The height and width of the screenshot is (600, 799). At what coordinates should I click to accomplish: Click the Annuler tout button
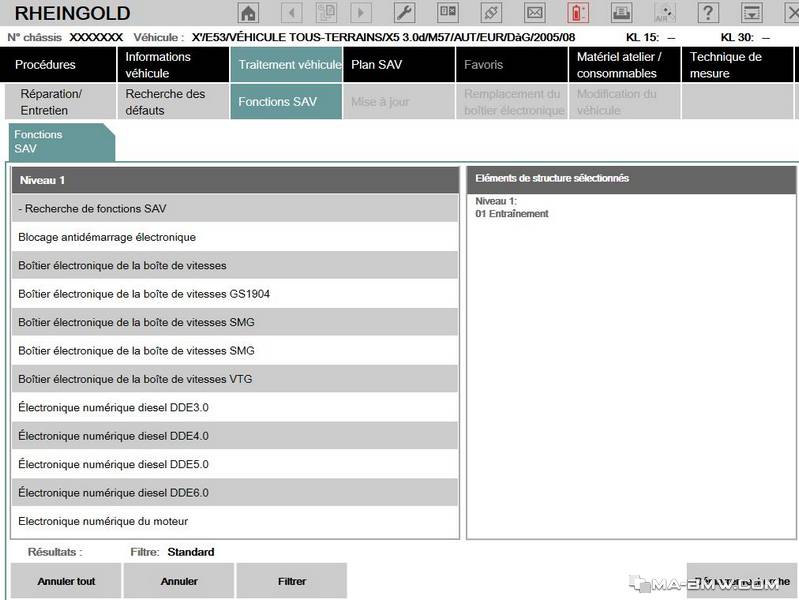(x=66, y=581)
